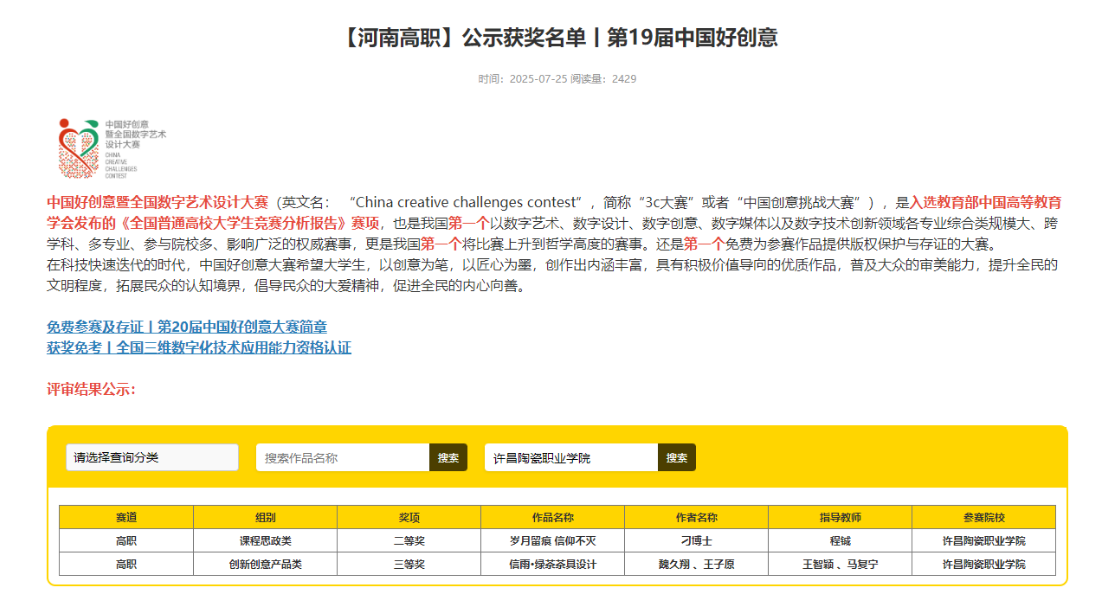The image size is (1118, 614).
Task: Click the 作品名称 column header
Action: click(x=552, y=517)
